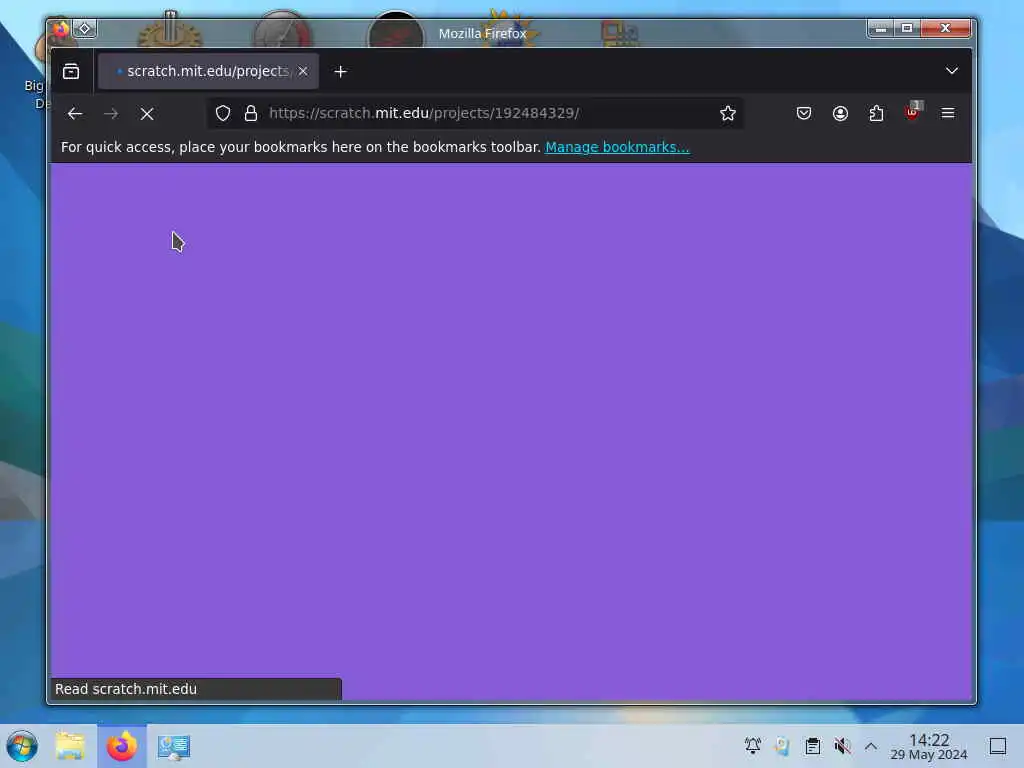Screen dimensions: 1024x768
Task: Open the tracking protection shield icon
Action: [x=223, y=113]
